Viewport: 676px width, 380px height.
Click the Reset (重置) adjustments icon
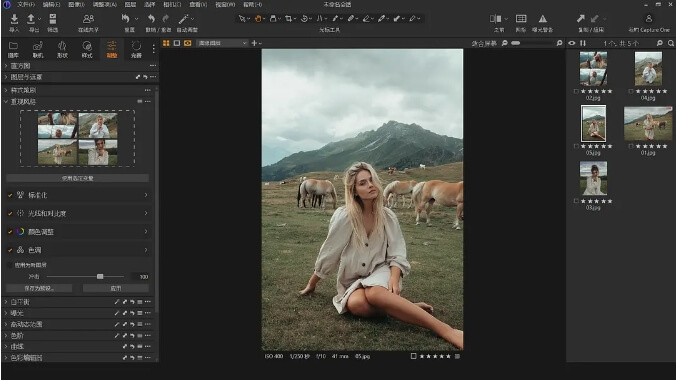(125, 19)
